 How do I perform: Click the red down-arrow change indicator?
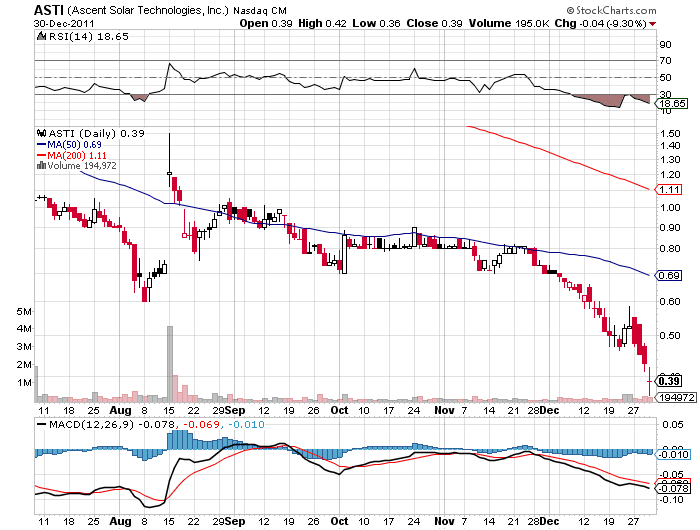click(x=652, y=24)
